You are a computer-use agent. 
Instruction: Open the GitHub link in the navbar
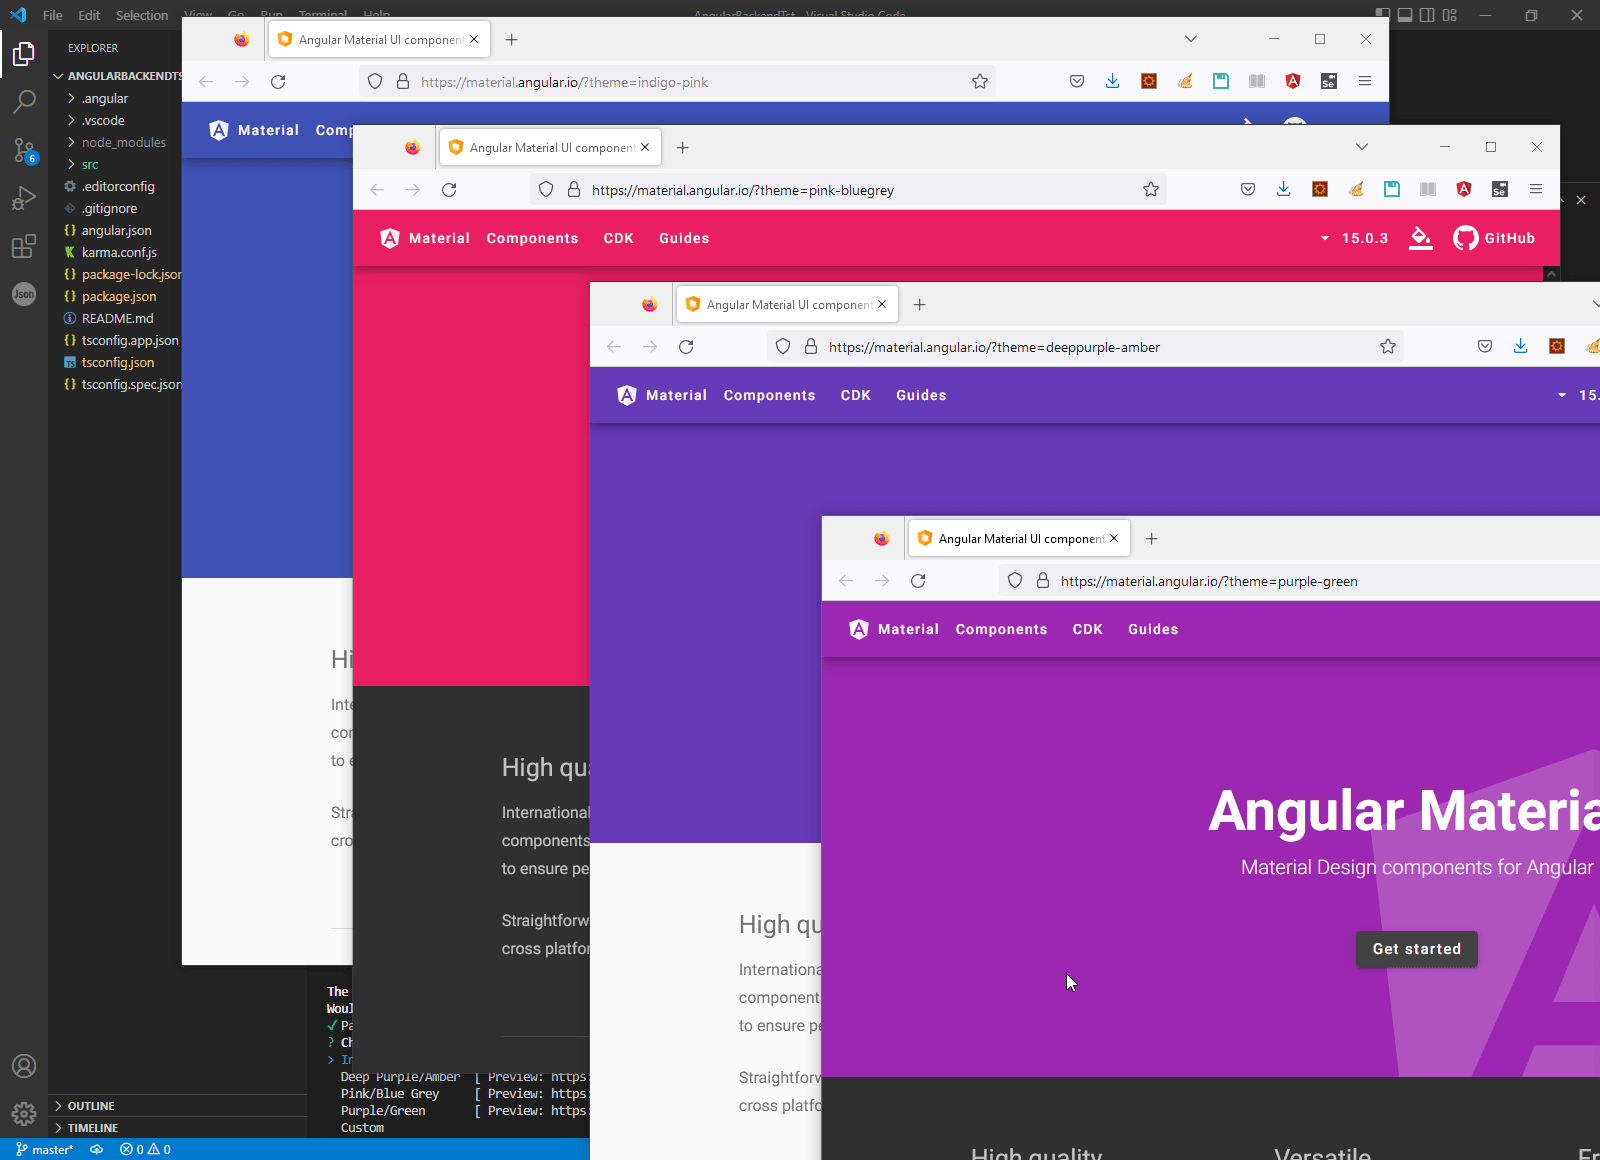[1494, 238]
